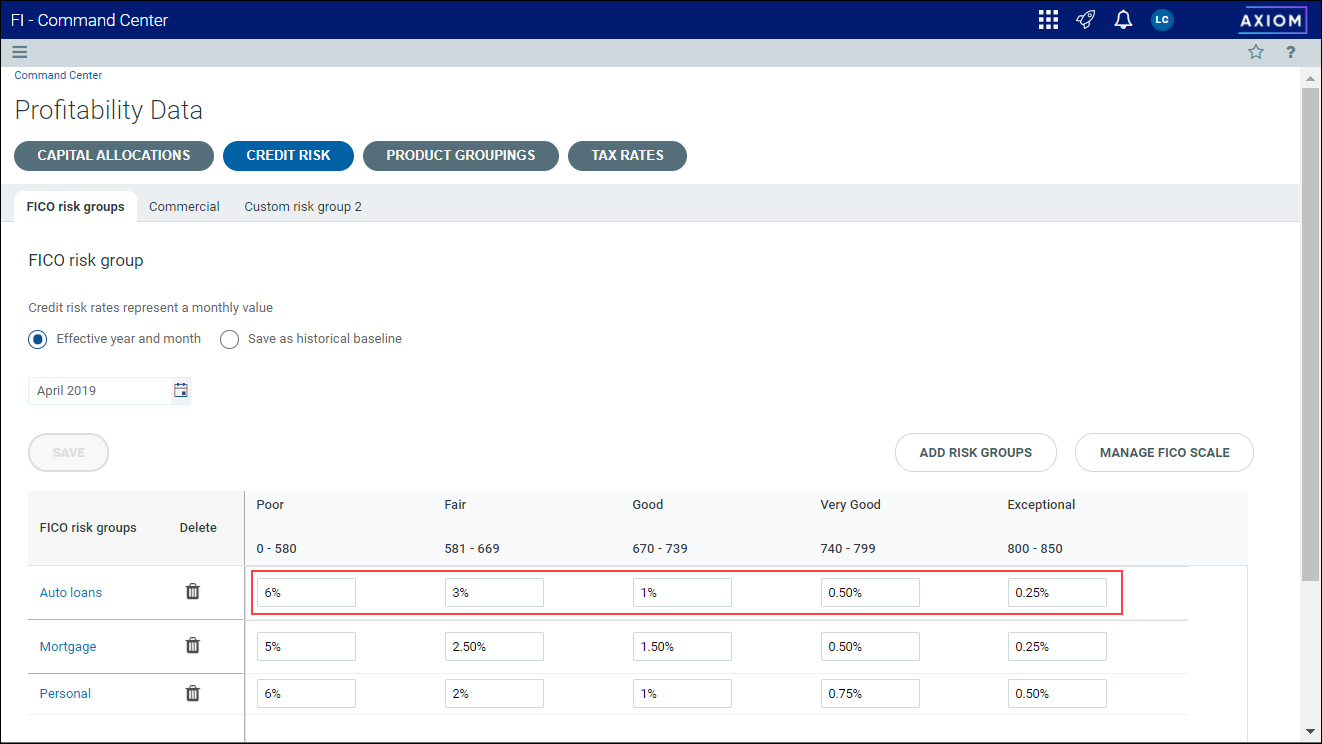Edit Personal Poor rate 6%
The width and height of the screenshot is (1322, 744).
(x=306, y=693)
